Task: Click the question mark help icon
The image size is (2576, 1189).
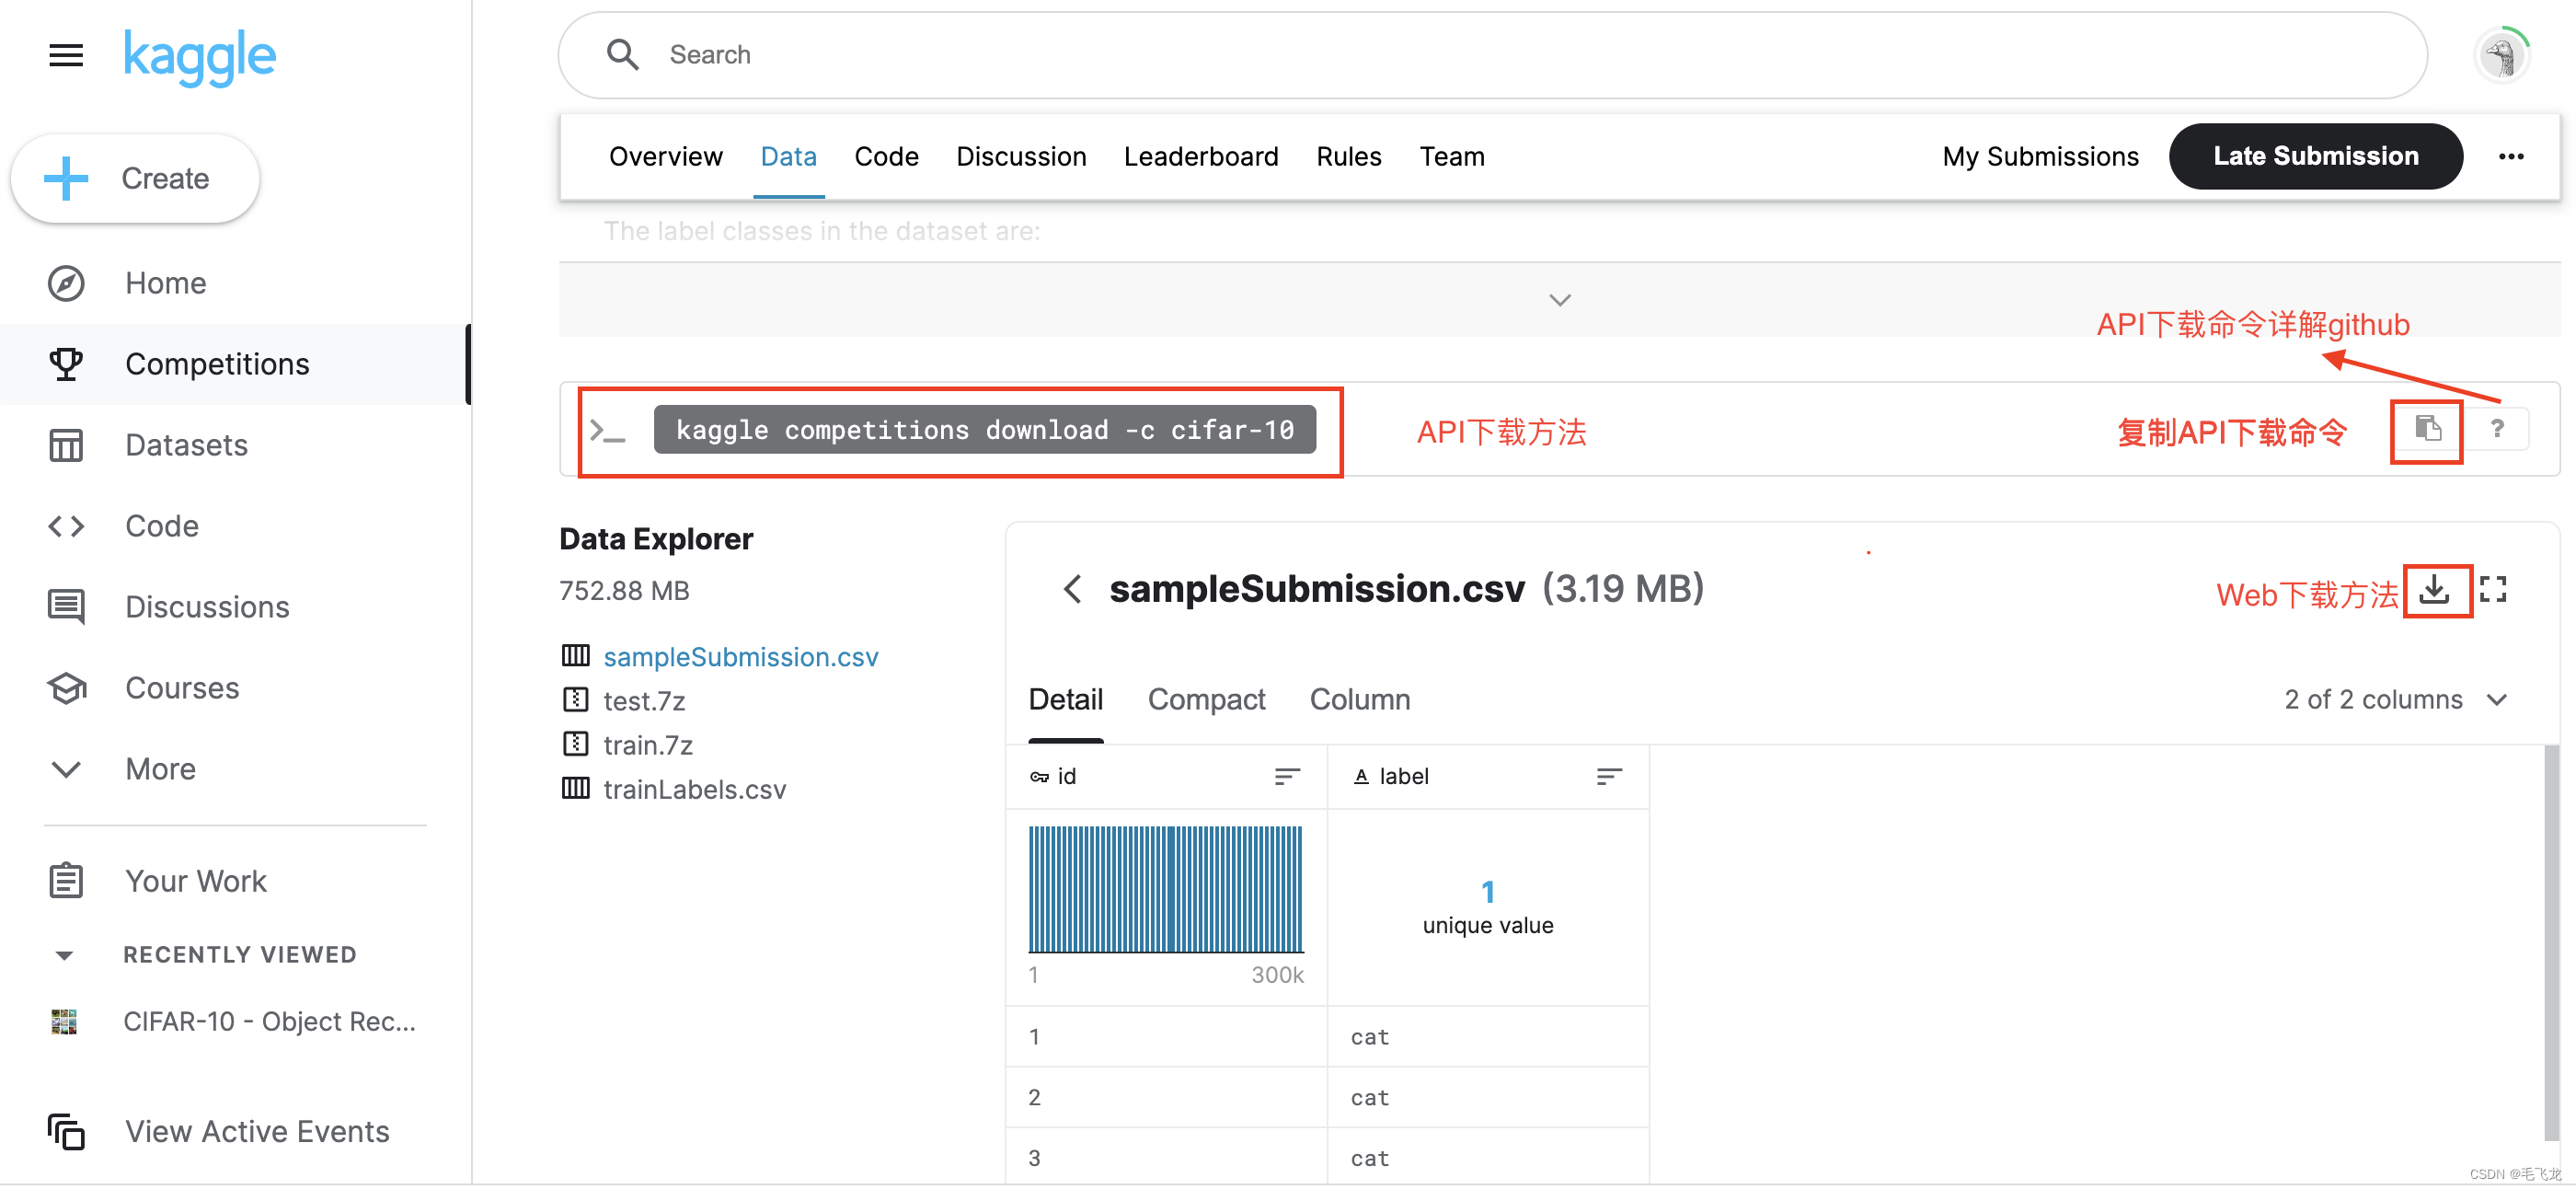Action: click(x=2496, y=429)
